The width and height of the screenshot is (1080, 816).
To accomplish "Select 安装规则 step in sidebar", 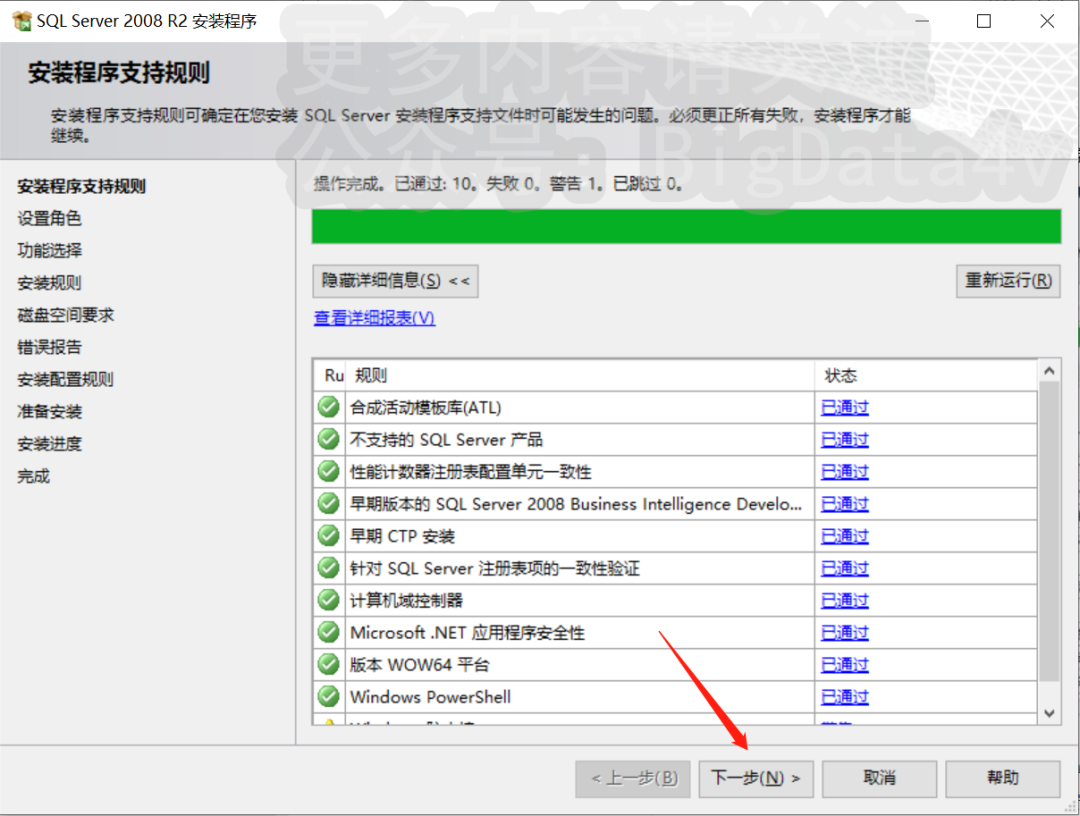I will point(50,283).
